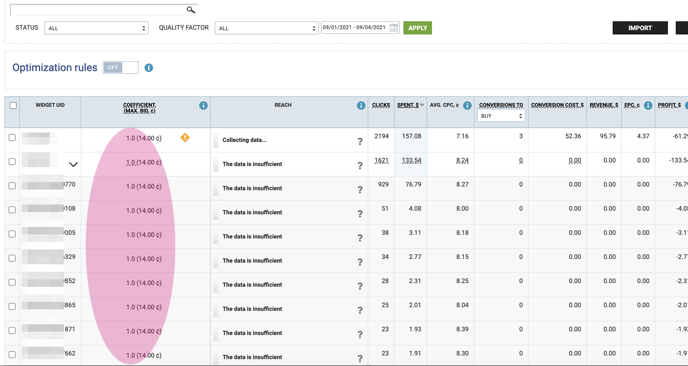This screenshot has width=688, height=366.
Task: Open the QUALITY FACTOR dropdown
Action: pyautogui.click(x=266, y=28)
